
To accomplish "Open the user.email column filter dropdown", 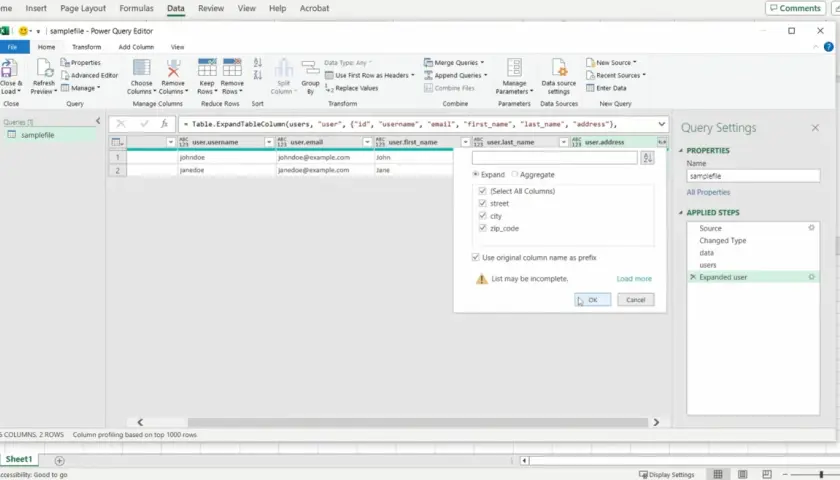I will [367, 142].
